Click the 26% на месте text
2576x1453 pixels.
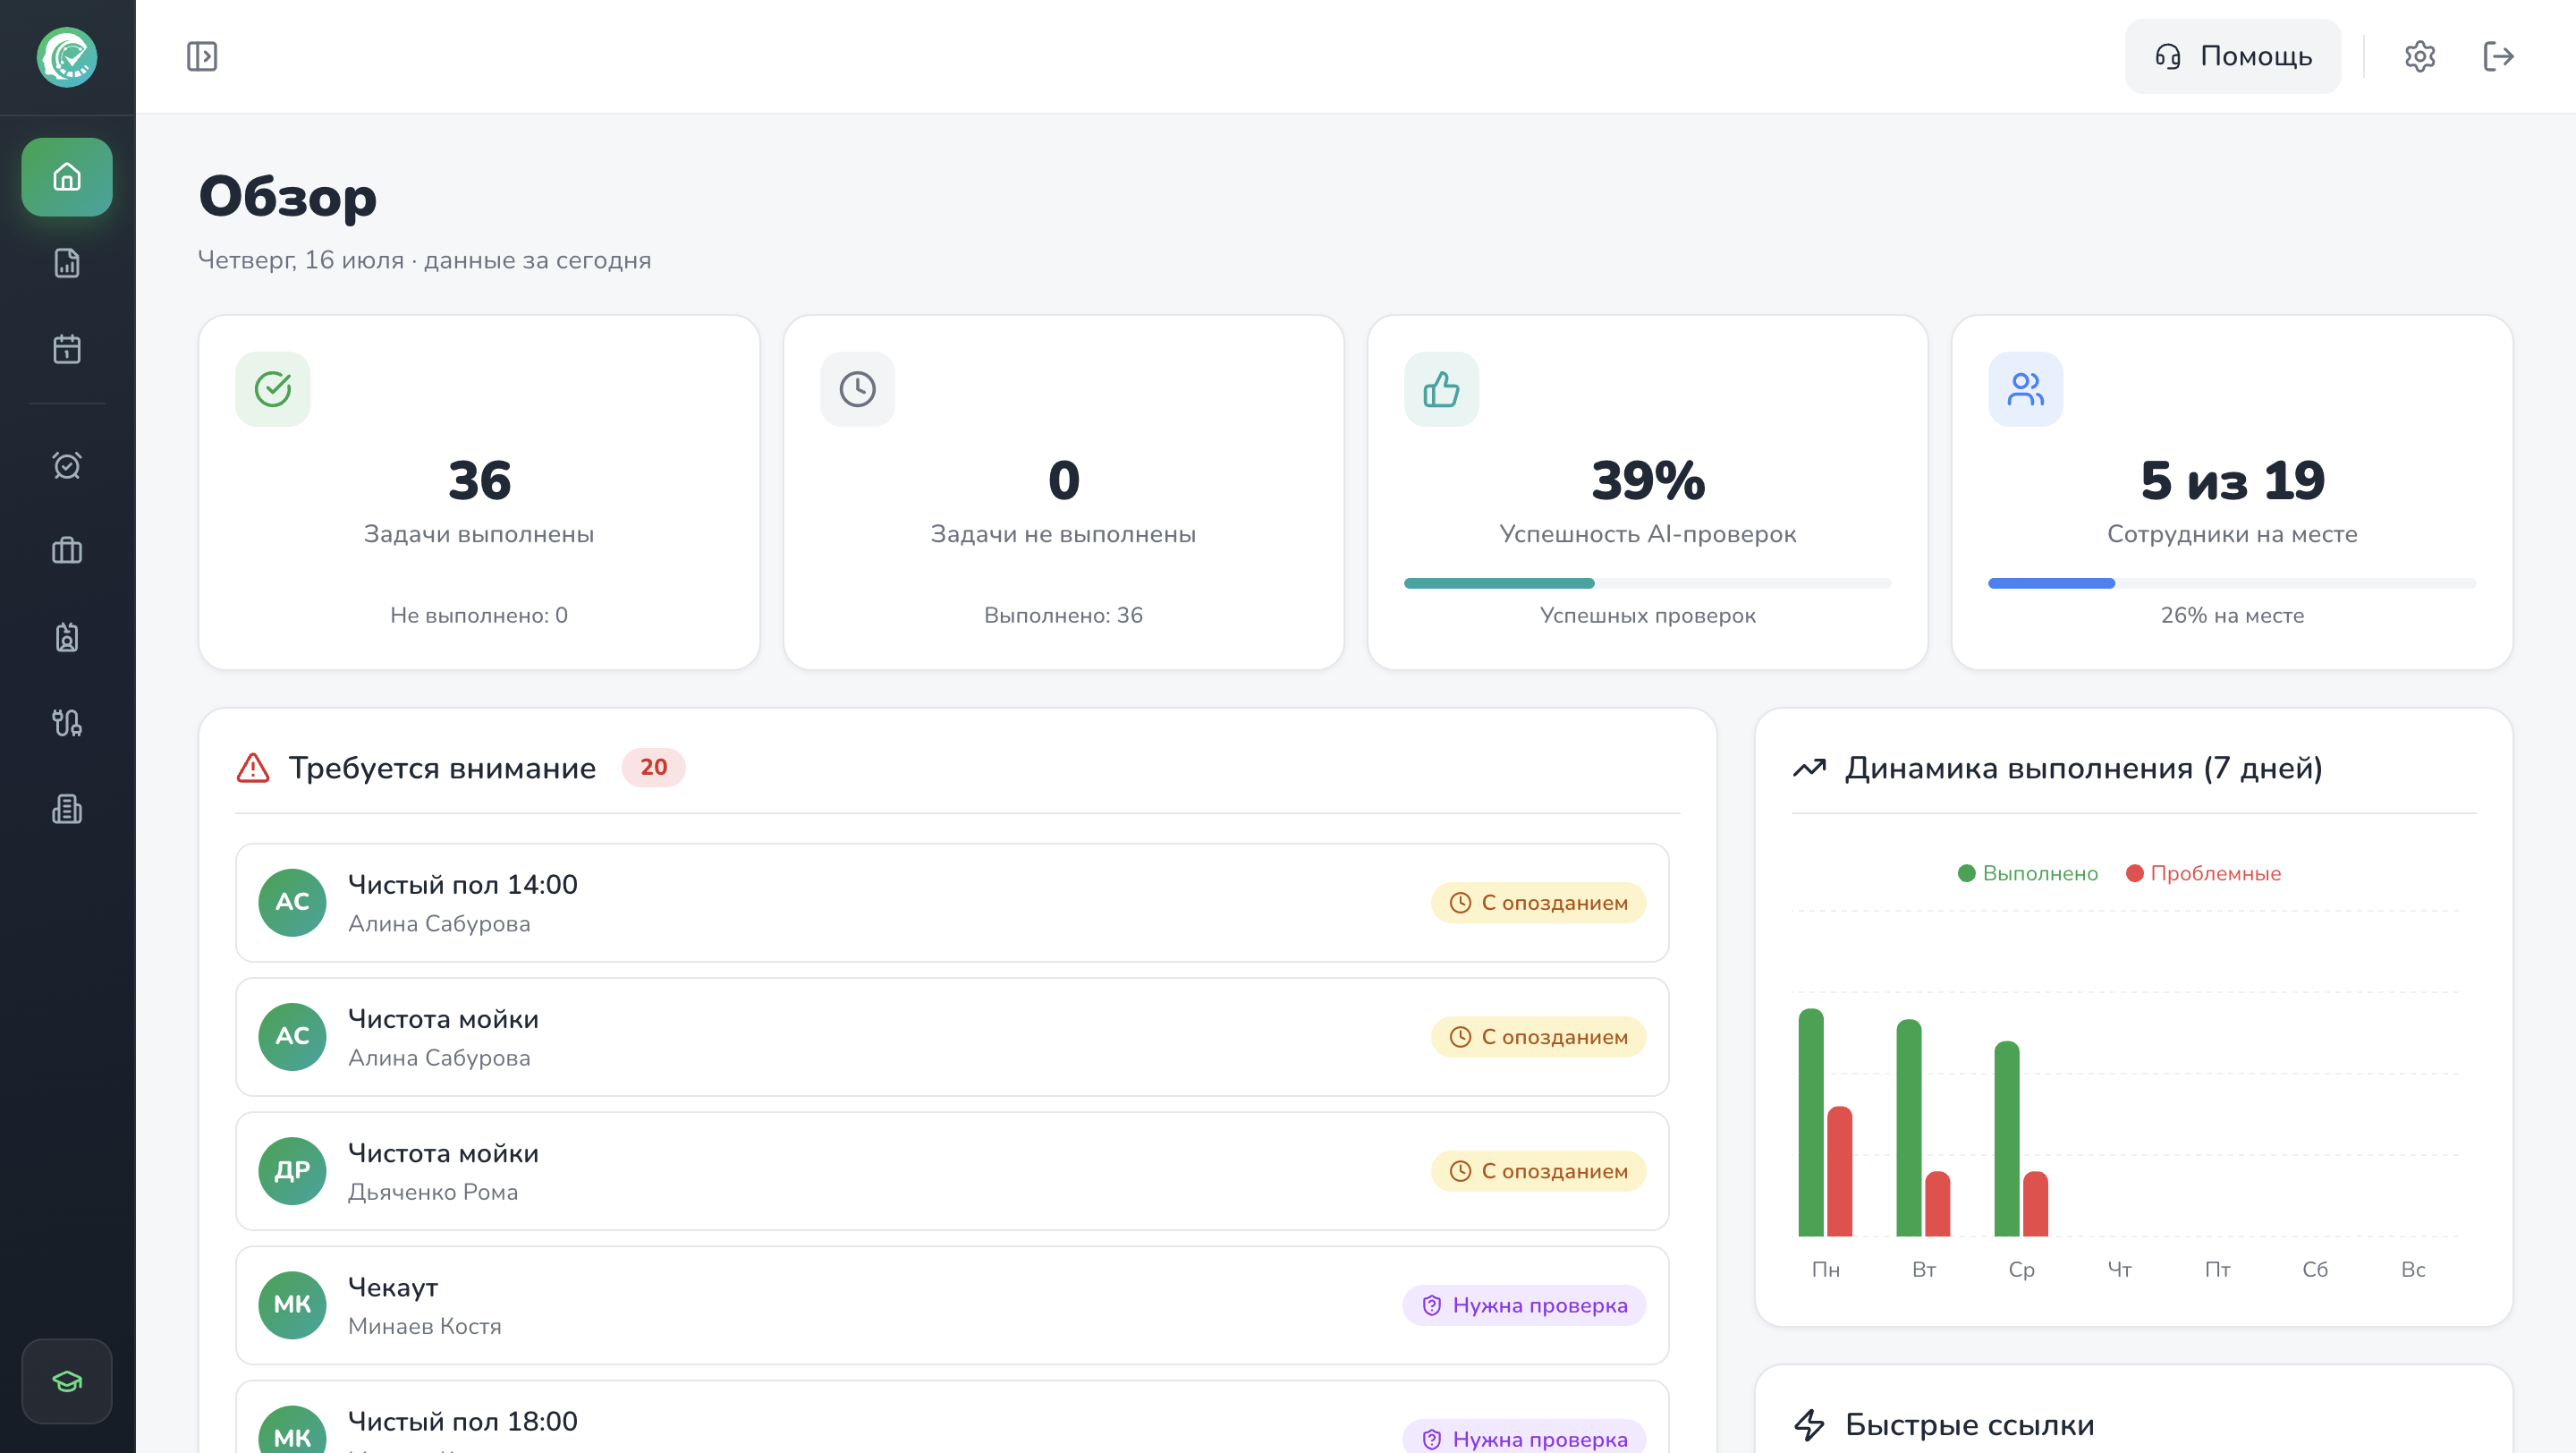(2232, 616)
